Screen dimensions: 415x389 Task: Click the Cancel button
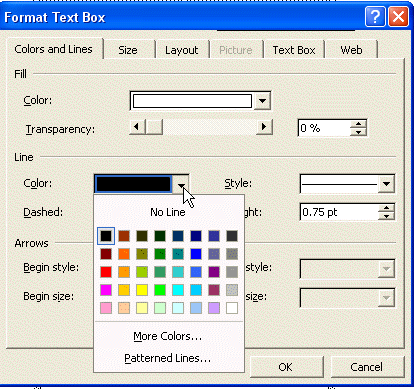coord(366,367)
